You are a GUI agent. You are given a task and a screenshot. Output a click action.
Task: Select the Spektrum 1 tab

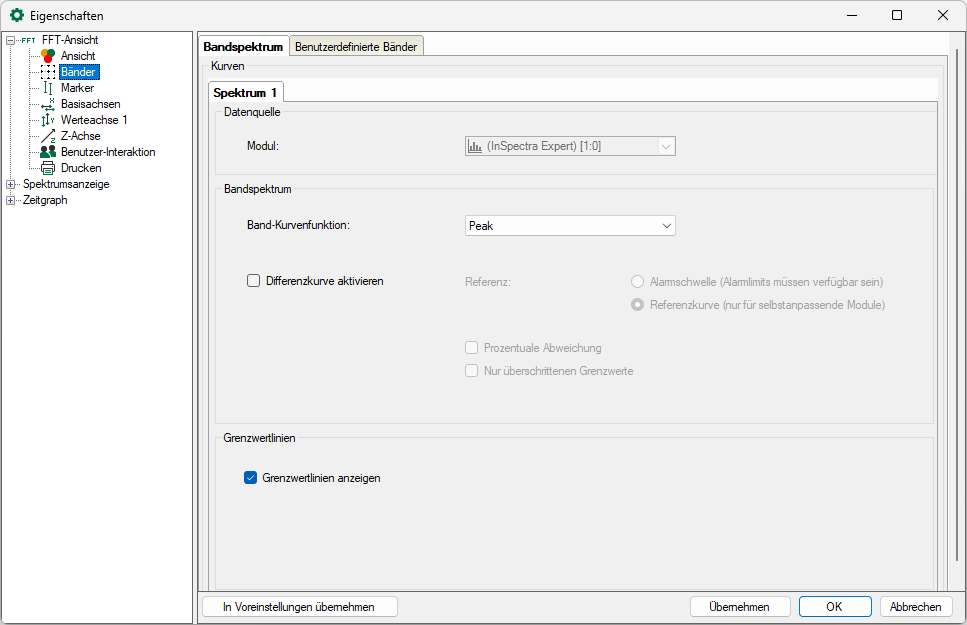coord(245,92)
